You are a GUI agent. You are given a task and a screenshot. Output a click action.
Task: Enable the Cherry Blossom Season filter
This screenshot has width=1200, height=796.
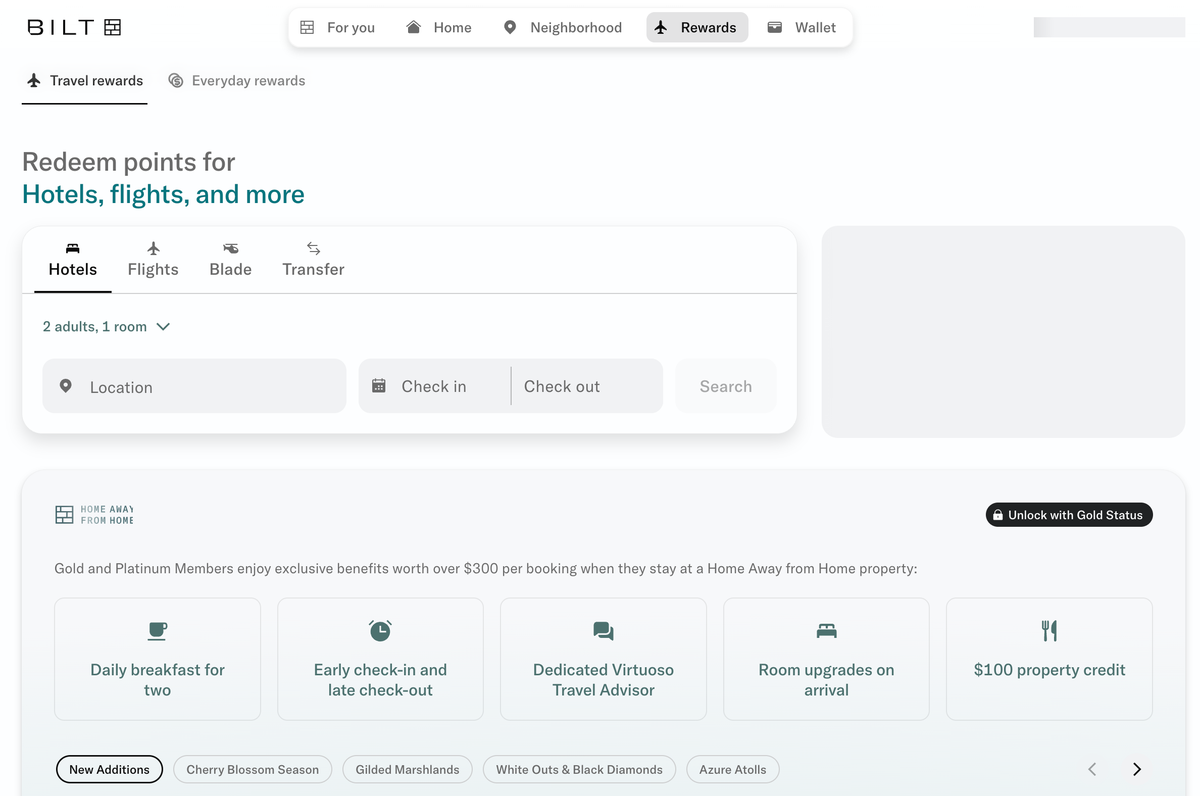(252, 769)
